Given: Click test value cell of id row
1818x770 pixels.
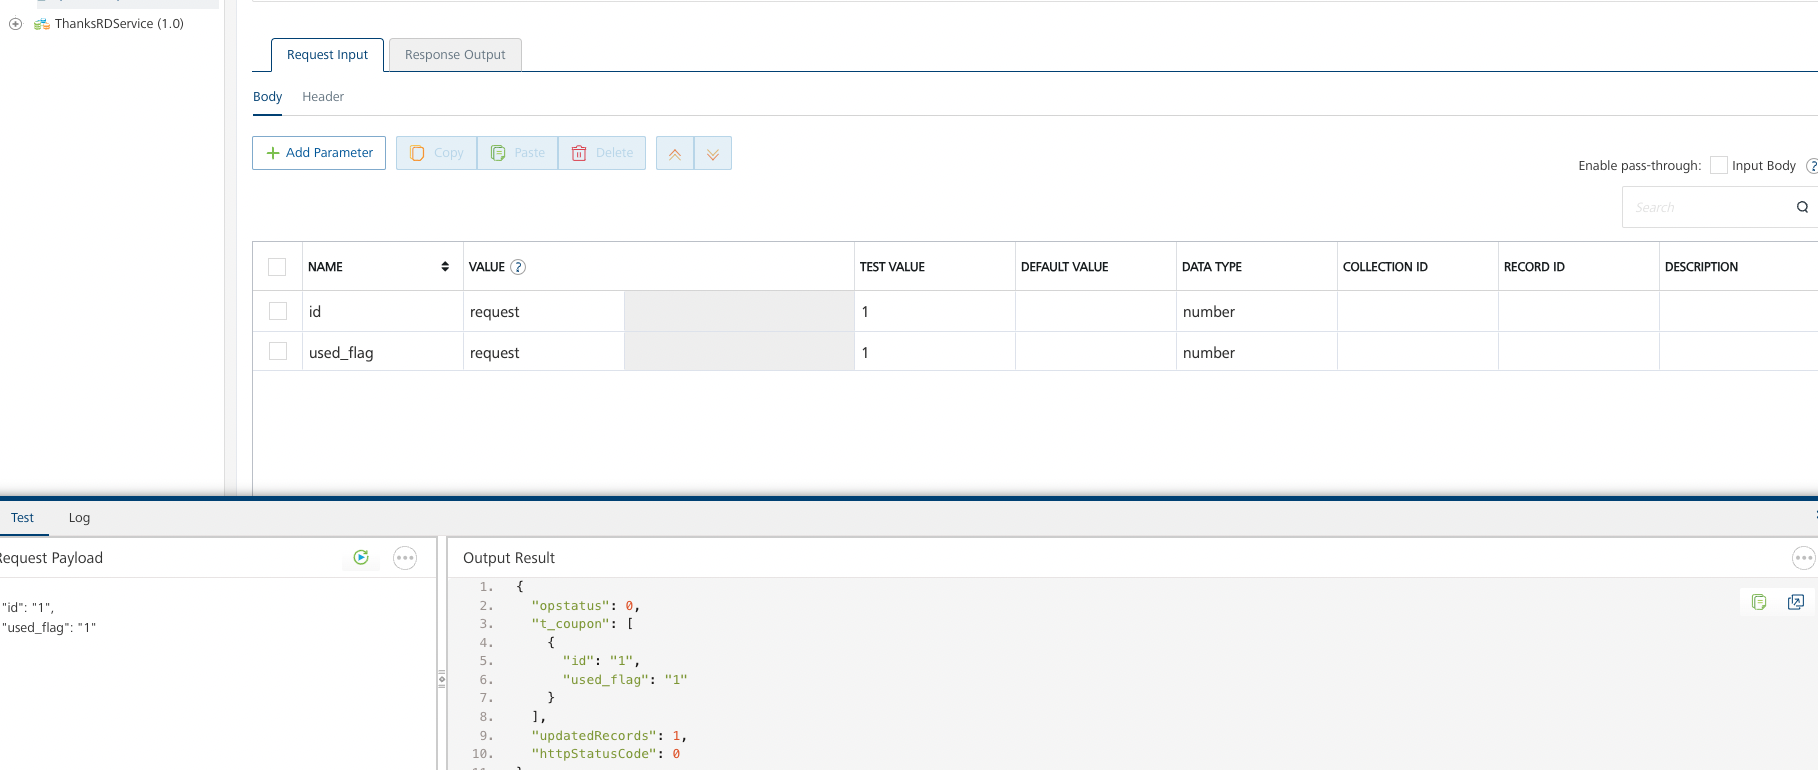Looking at the screenshot, I should (x=935, y=312).
